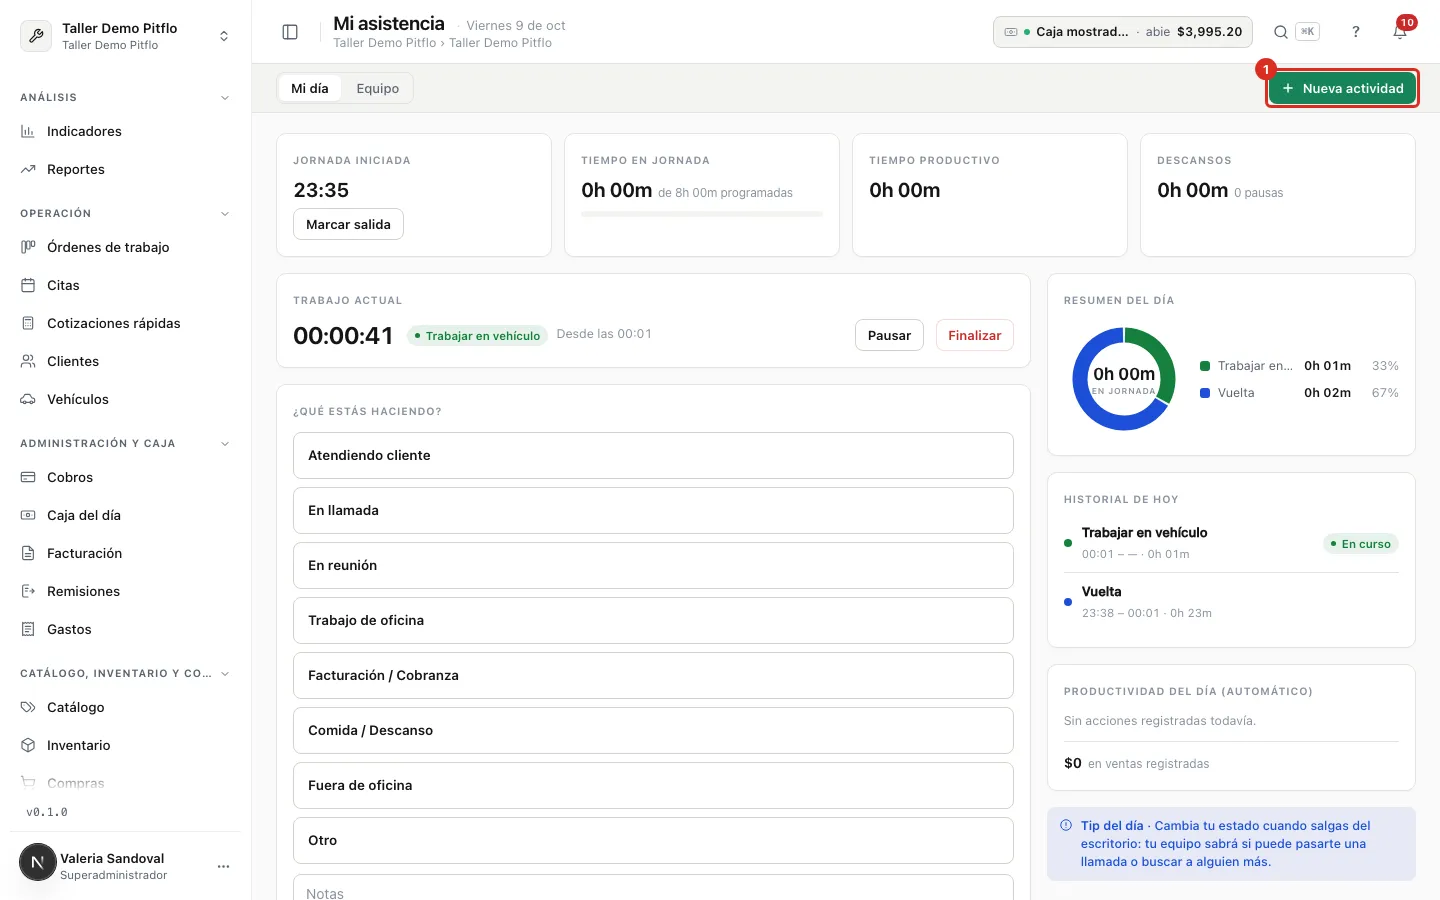Click the Catálogo tag icon

pos(28,707)
